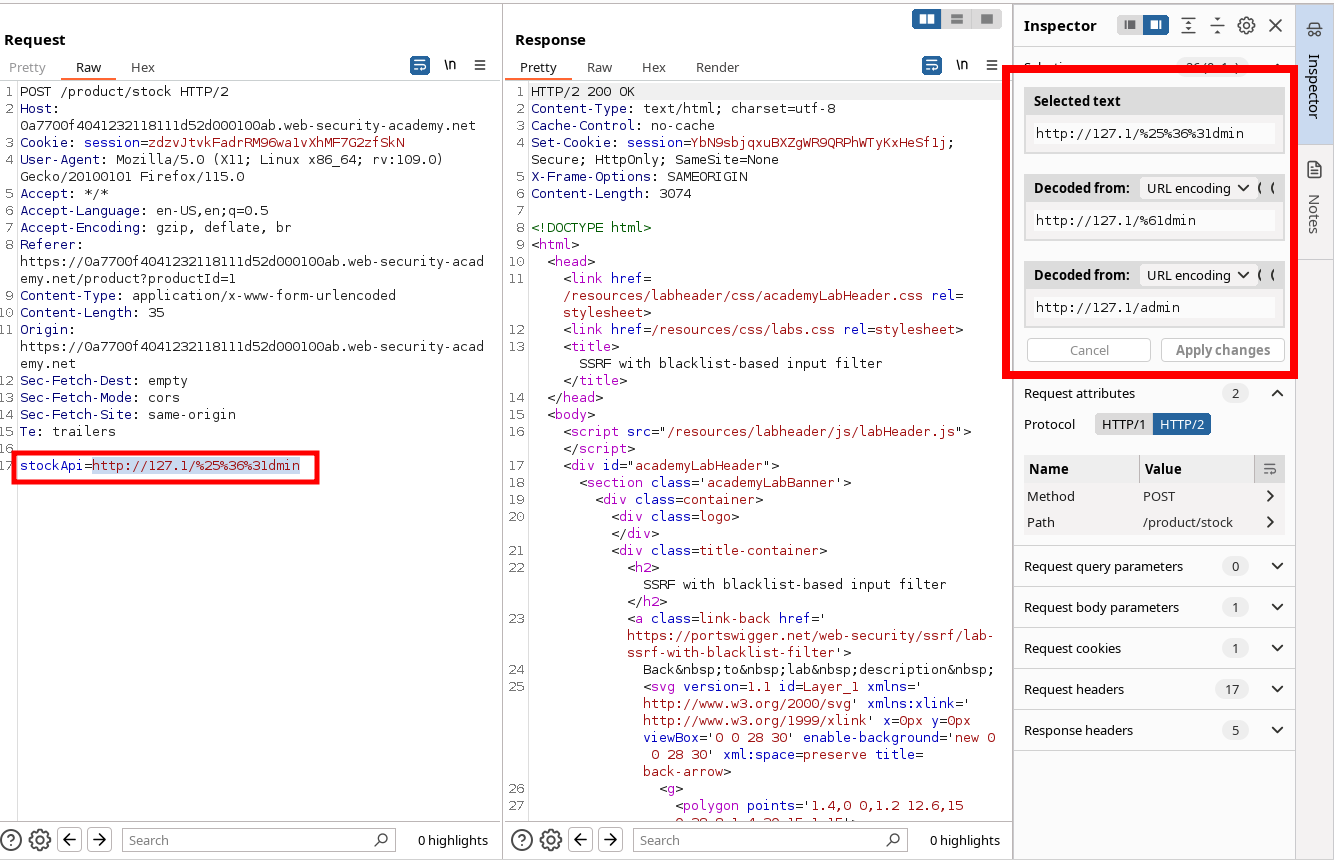Screen dimensions: 1334x860
Task: Collapse the Request attributes section
Action: (1277, 393)
